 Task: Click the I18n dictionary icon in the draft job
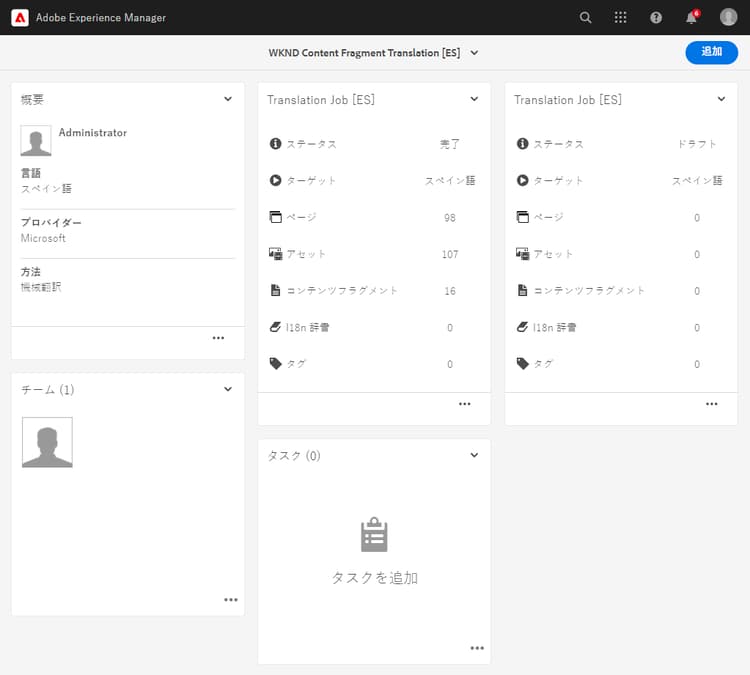point(522,327)
